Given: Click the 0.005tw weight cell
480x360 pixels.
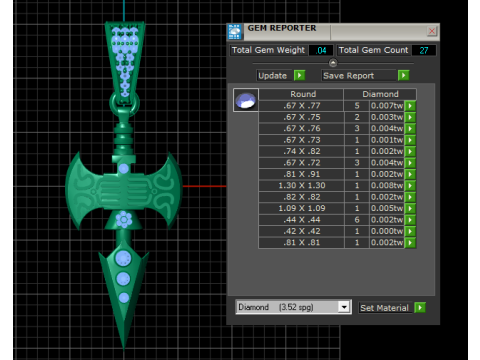Looking at the screenshot, I should pos(387,208).
